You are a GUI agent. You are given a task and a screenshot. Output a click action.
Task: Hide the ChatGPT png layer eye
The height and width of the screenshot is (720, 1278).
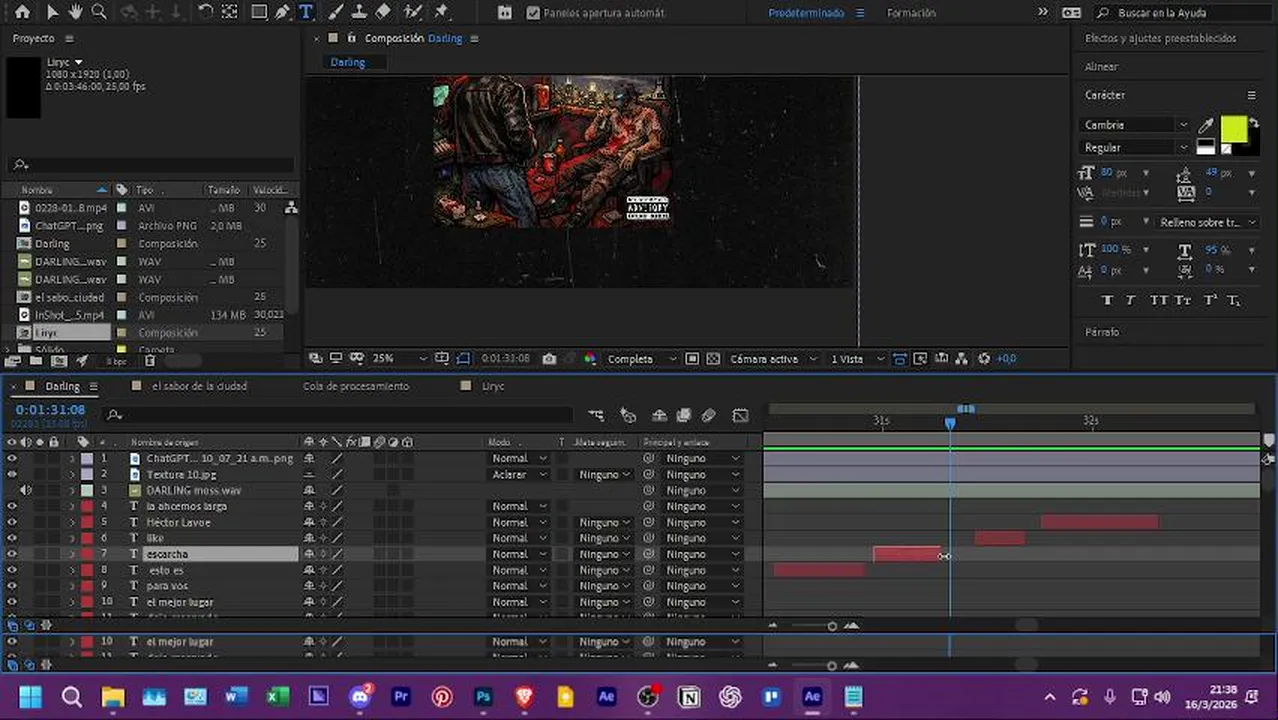point(12,458)
